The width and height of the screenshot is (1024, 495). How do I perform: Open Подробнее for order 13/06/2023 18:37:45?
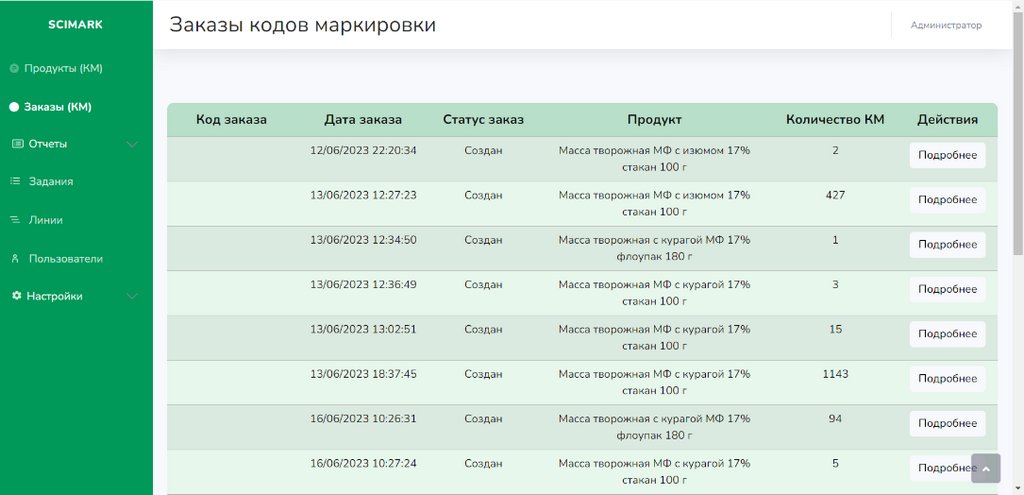click(x=948, y=379)
